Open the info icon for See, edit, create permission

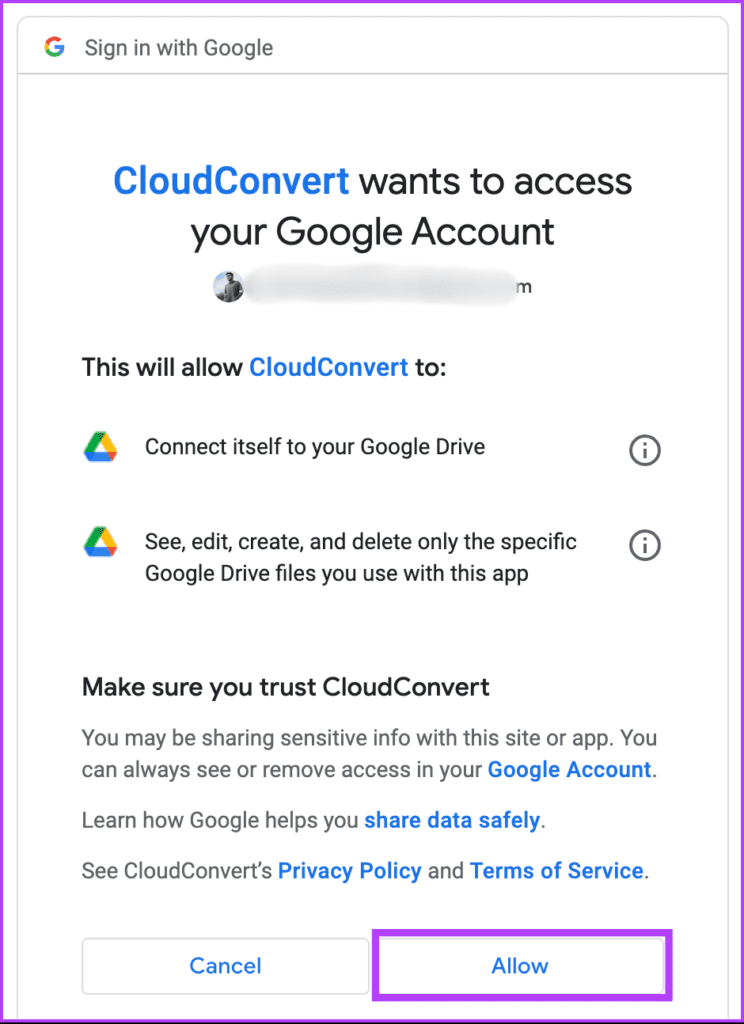pos(645,546)
